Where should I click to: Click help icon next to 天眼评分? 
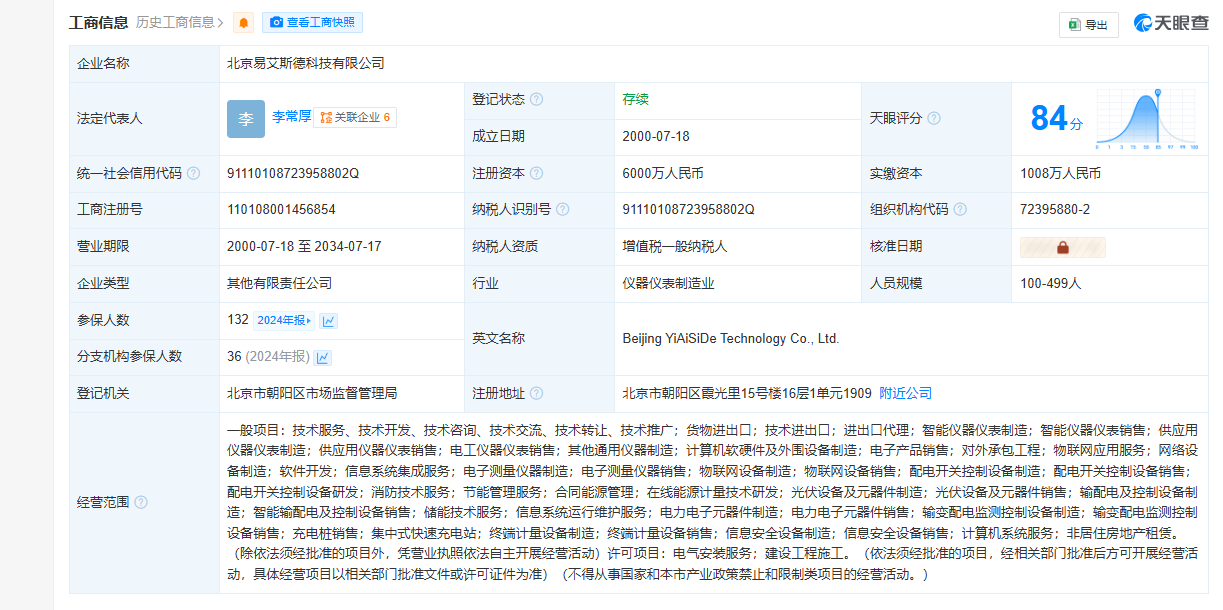pyautogui.click(x=934, y=118)
